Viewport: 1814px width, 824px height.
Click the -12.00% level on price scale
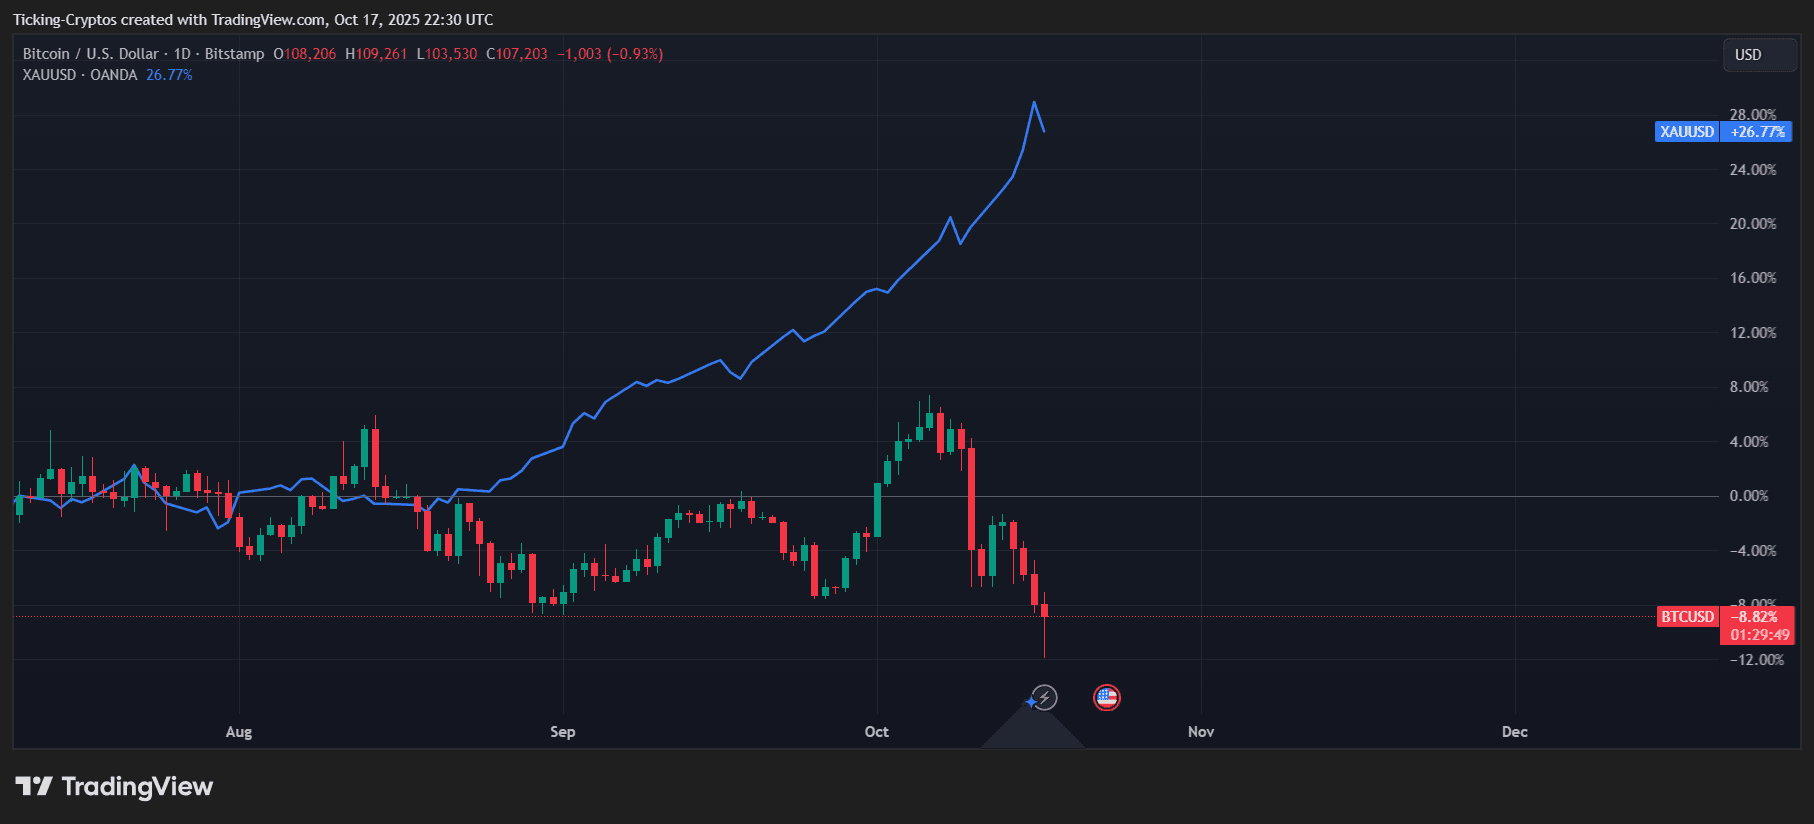tap(1756, 660)
